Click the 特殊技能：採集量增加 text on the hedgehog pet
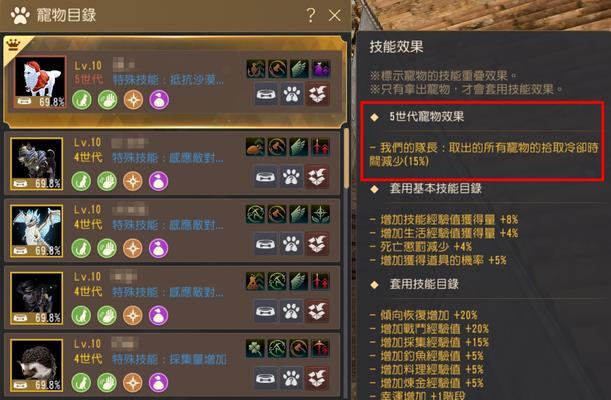Screen dimensions: 611x400 point(170,359)
